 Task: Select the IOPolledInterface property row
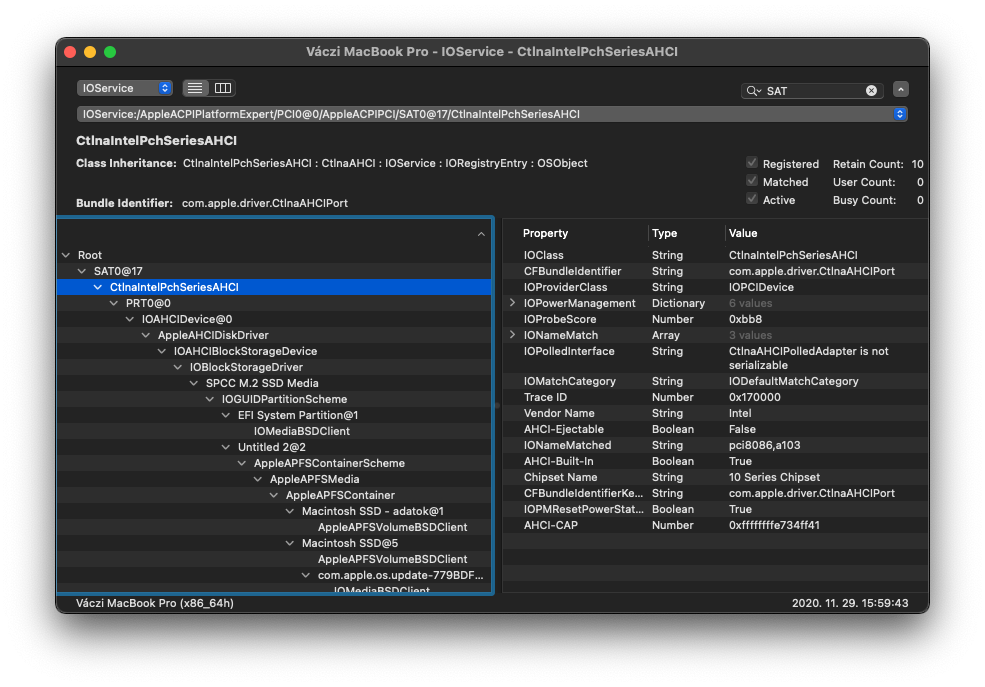pos(716,358)
